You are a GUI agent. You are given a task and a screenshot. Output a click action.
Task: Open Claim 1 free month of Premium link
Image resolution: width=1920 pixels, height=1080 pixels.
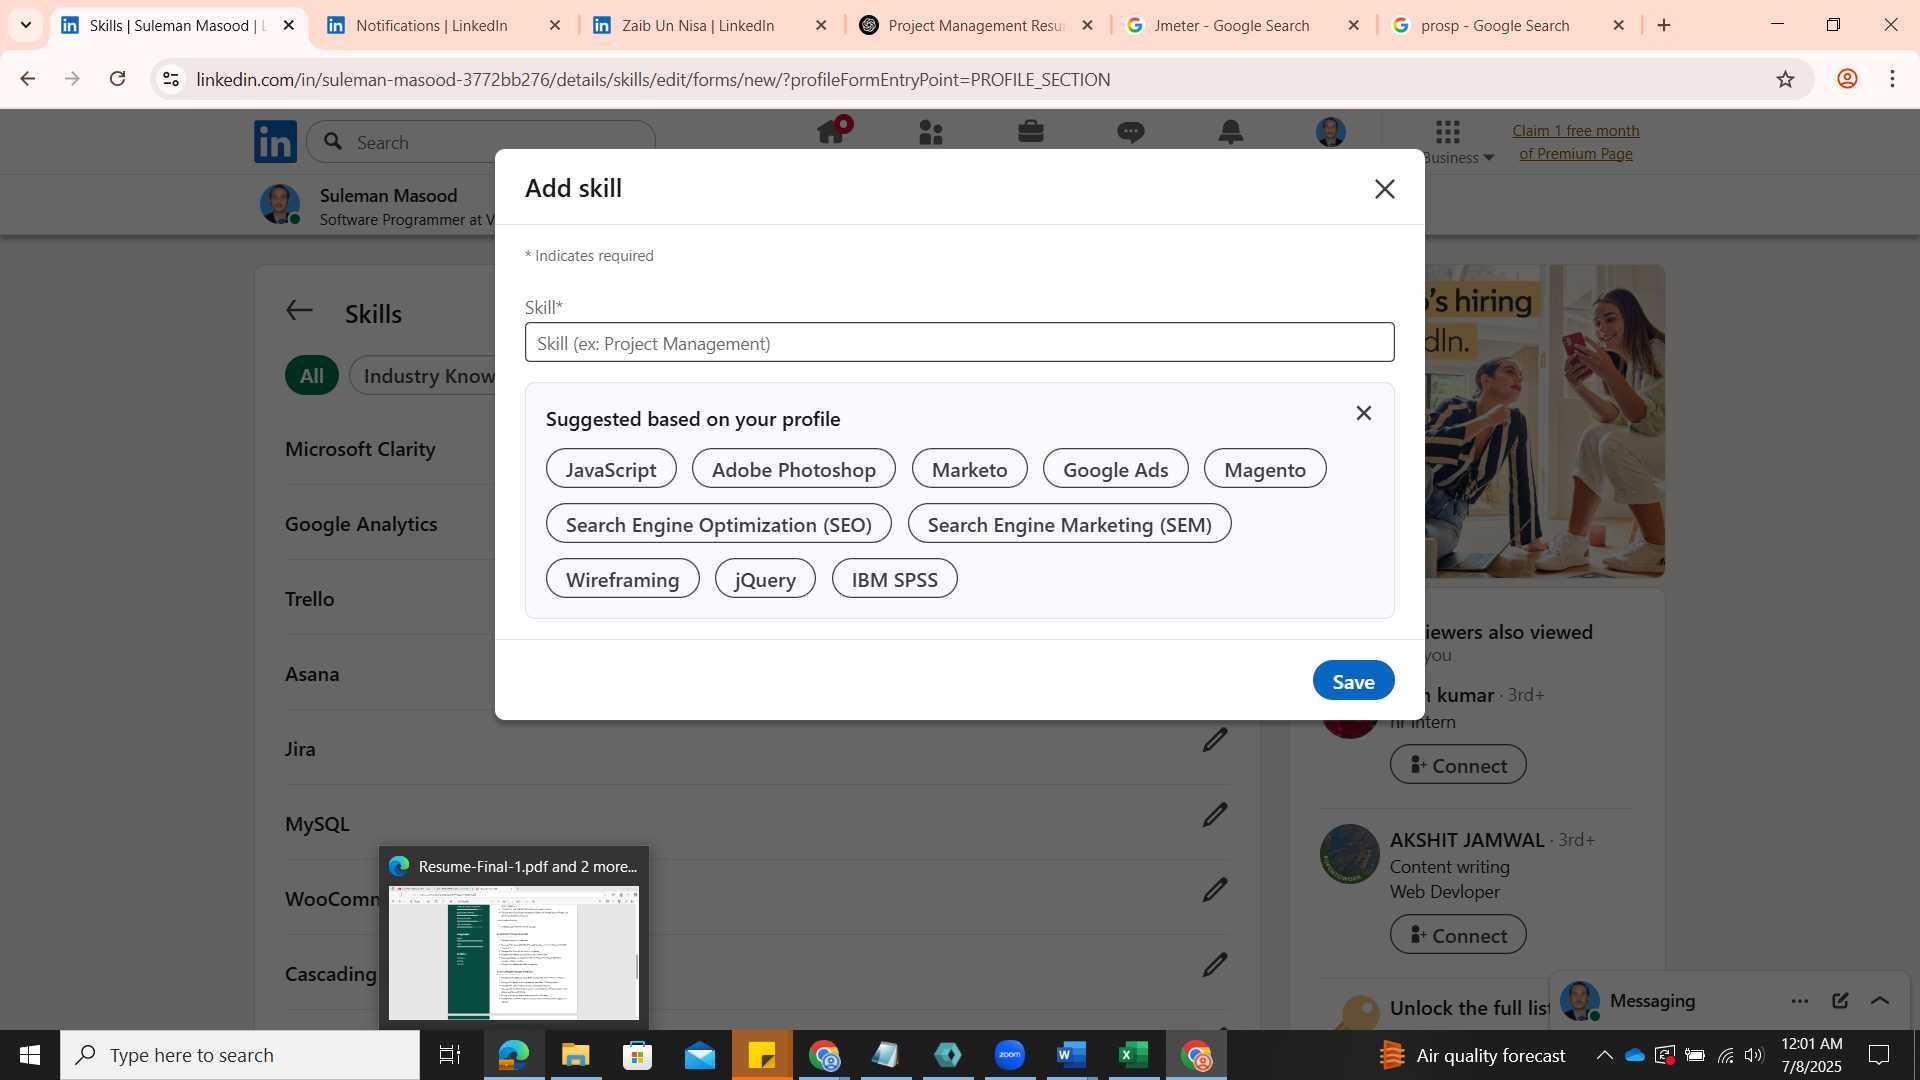pos(1575,142)
